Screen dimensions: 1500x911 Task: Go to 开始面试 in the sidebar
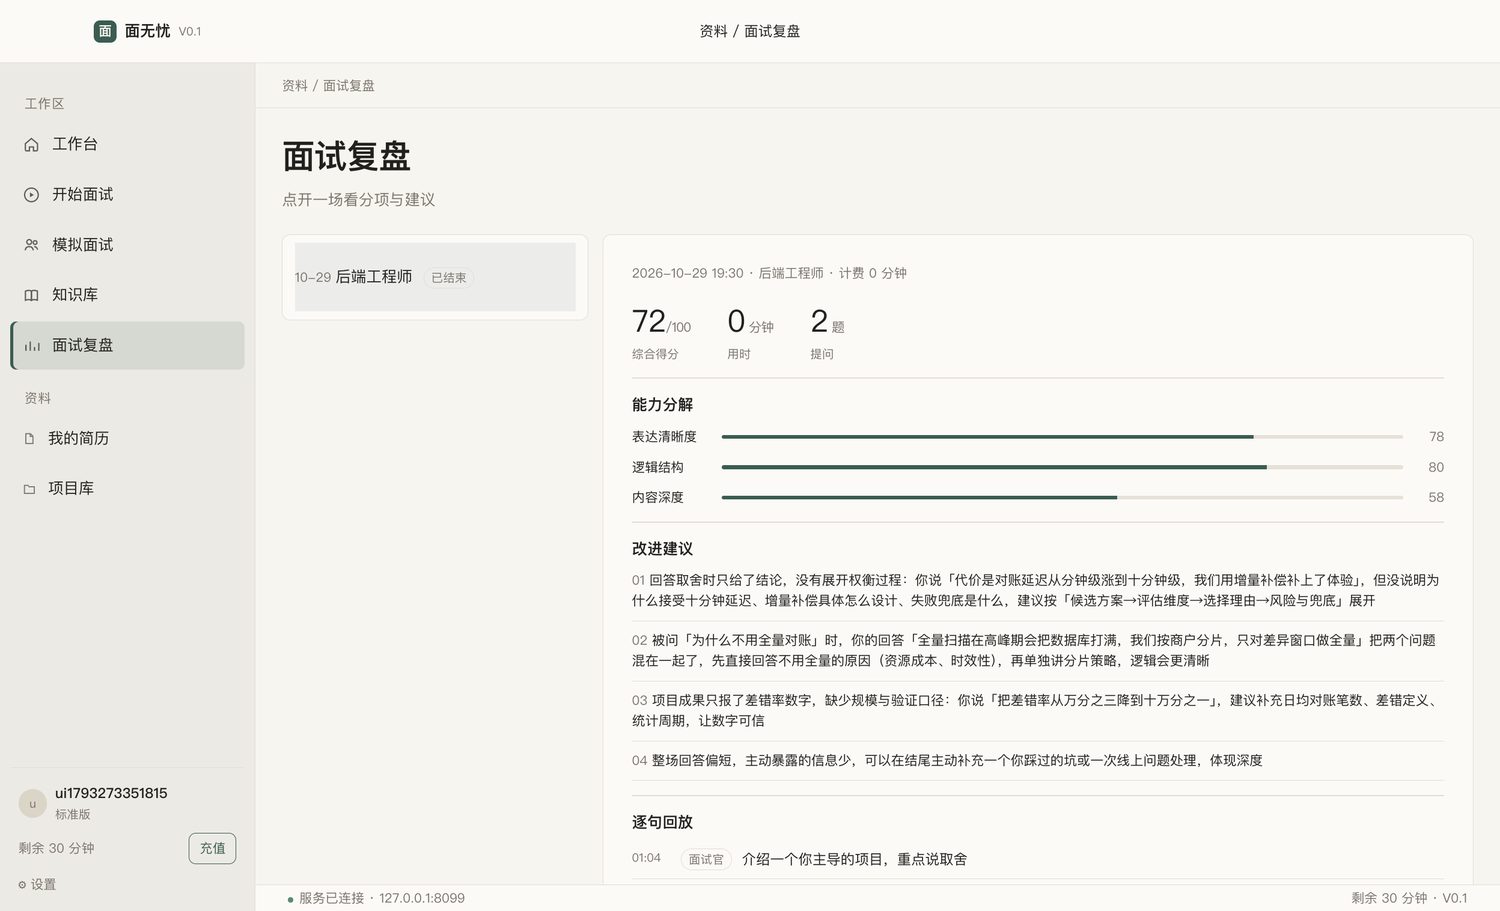(x=127, y=195)
